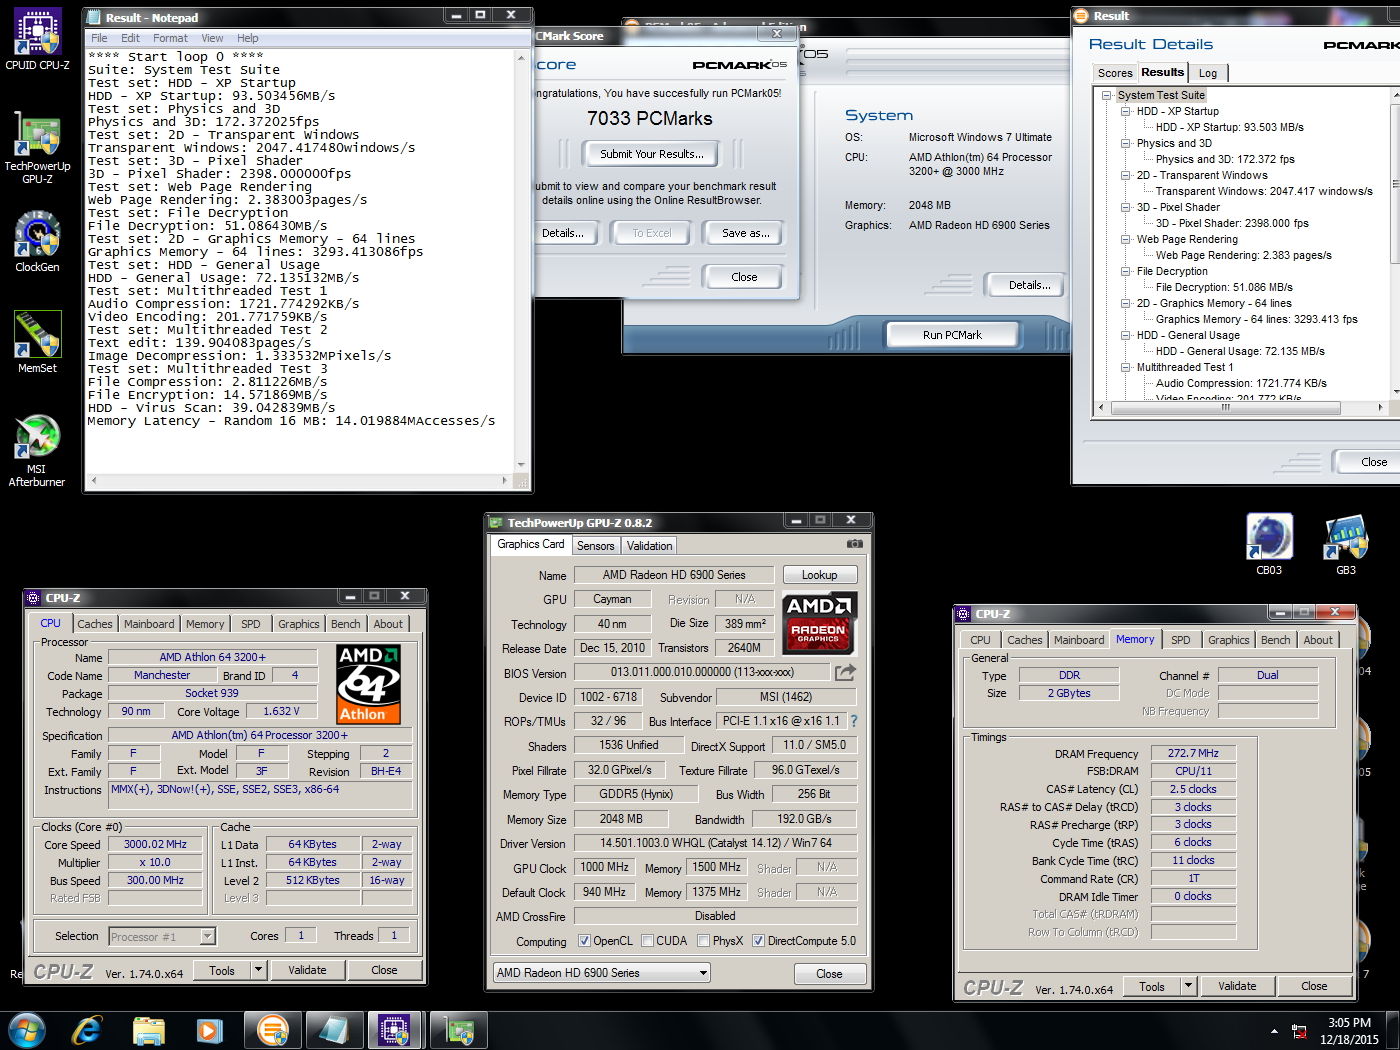Switch to the PCMark05 taskbar item
This screenshot has height=1050, width=1400.
[272, 1029]
